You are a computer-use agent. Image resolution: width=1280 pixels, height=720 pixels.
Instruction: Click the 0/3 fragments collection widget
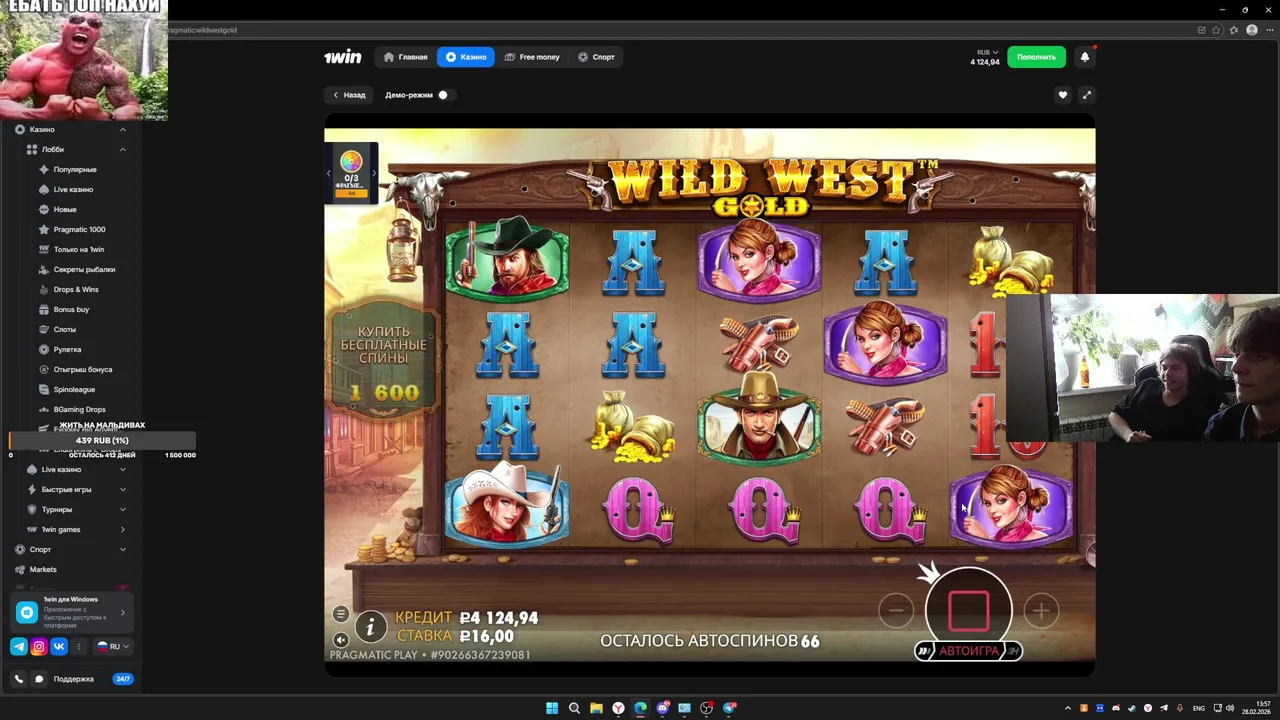click(351, 172)
